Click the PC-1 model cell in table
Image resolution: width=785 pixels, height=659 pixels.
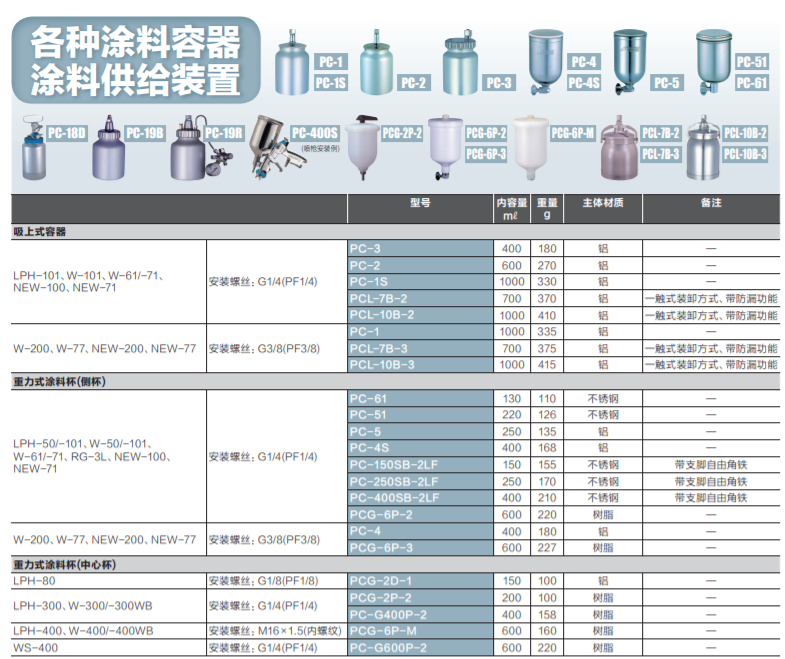420,332
